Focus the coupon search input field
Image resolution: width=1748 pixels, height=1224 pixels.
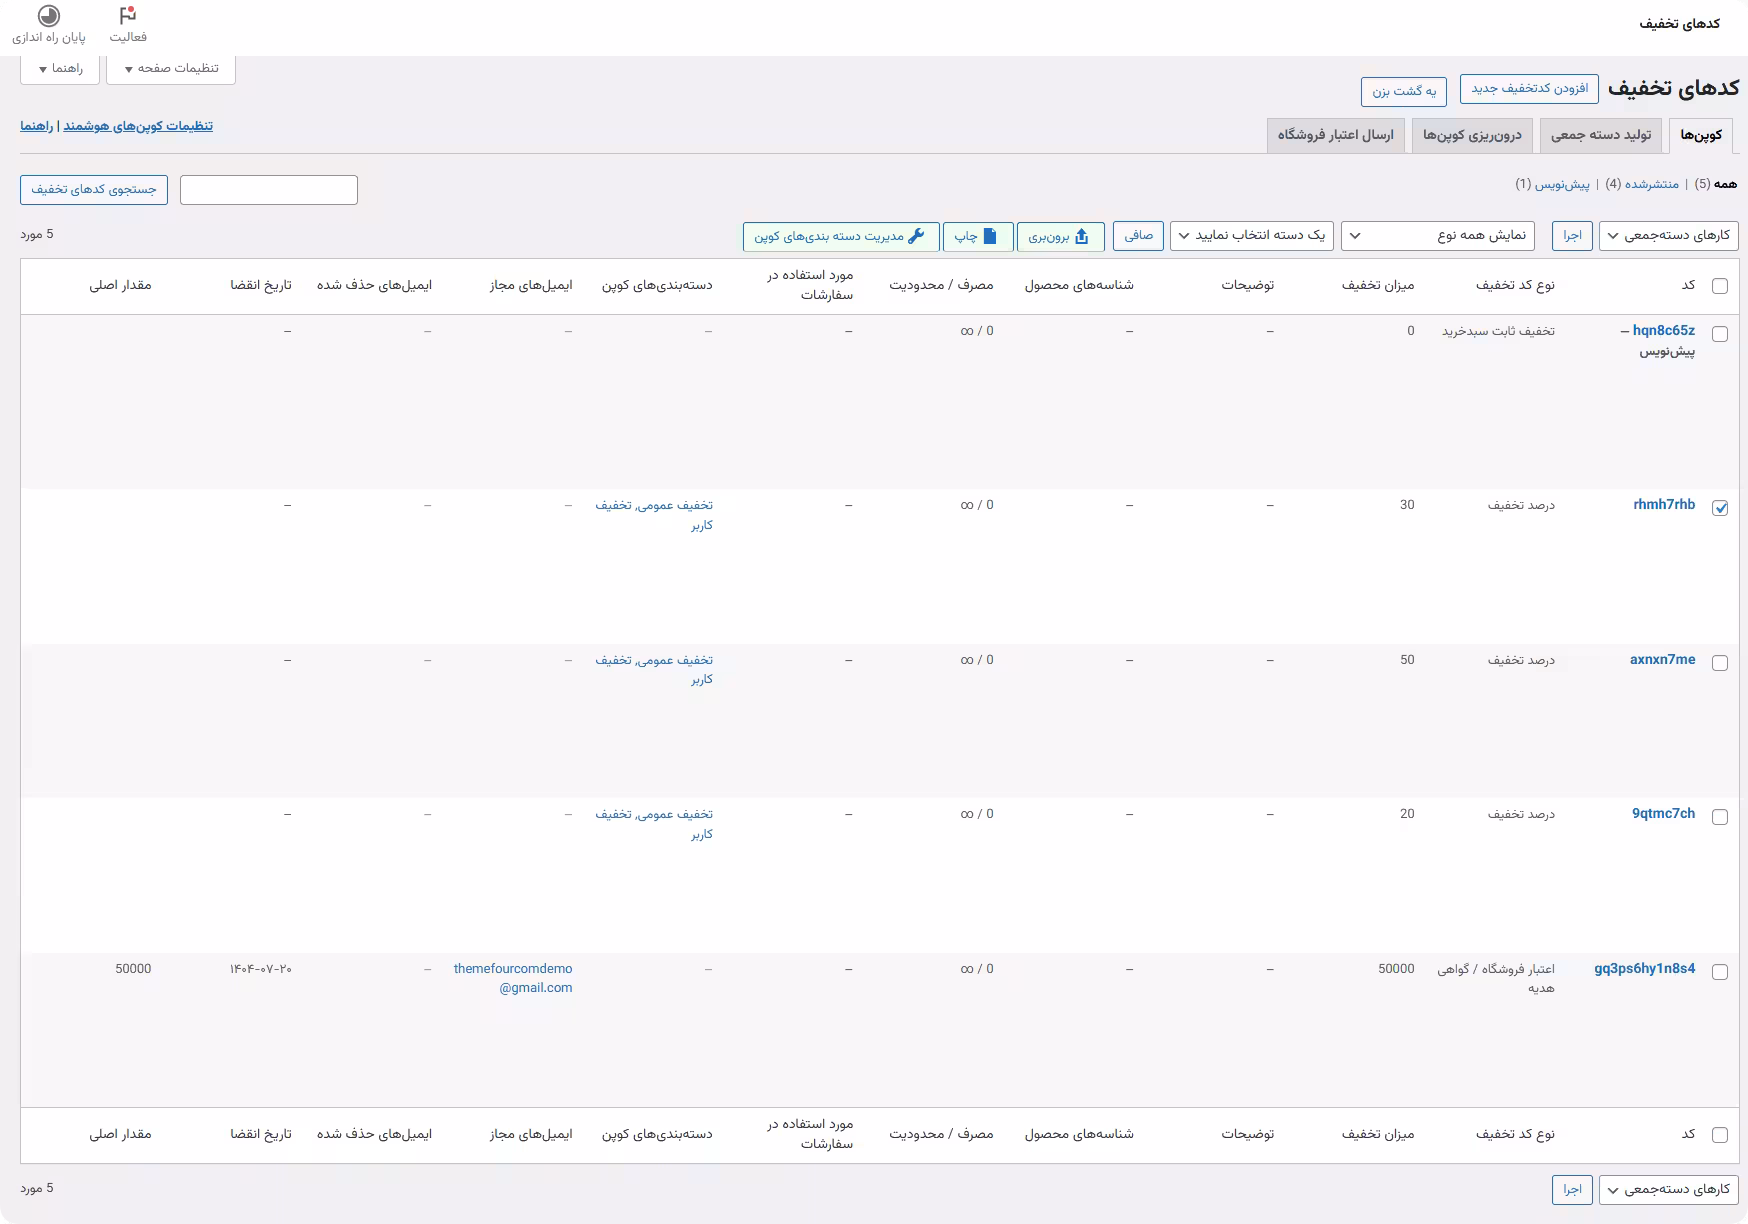(269, 190)
